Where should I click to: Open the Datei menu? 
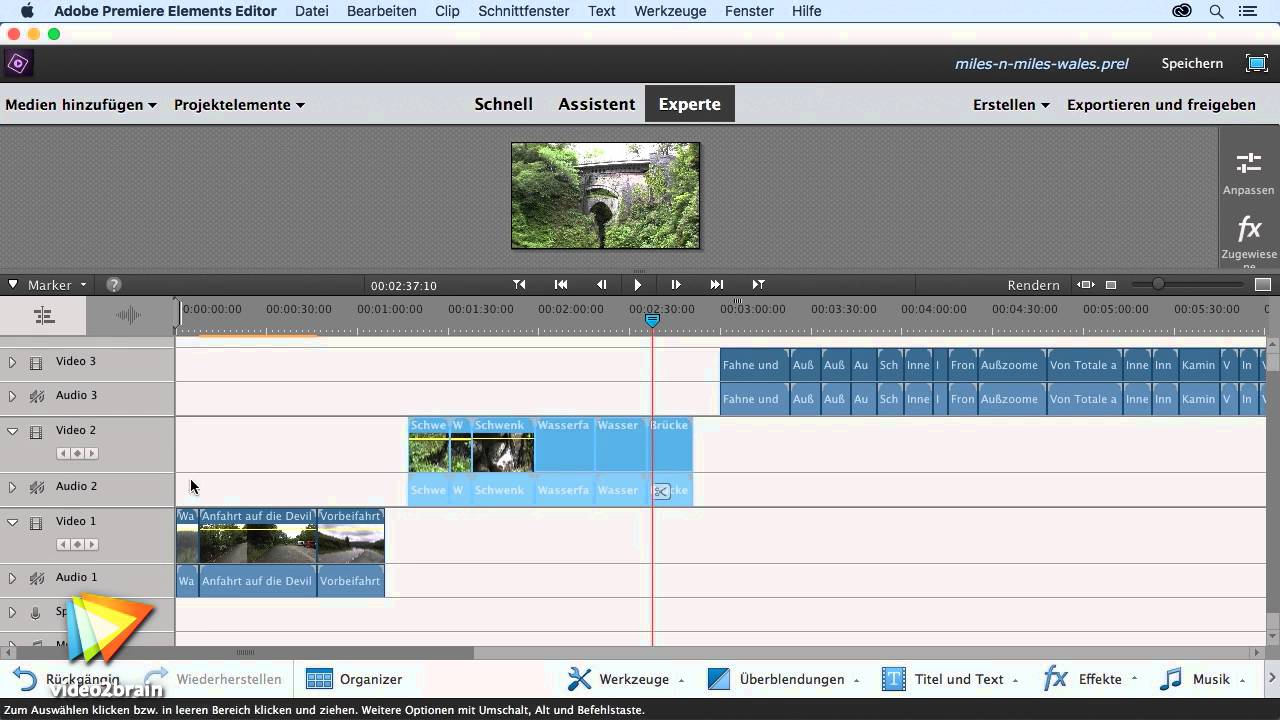[x=312, y=11]
